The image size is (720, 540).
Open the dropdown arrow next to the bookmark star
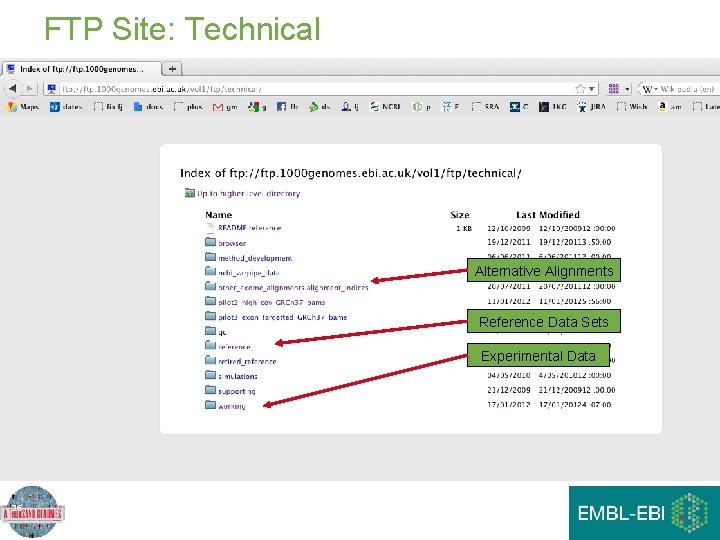pyautogui.click(x=592, y=89)
